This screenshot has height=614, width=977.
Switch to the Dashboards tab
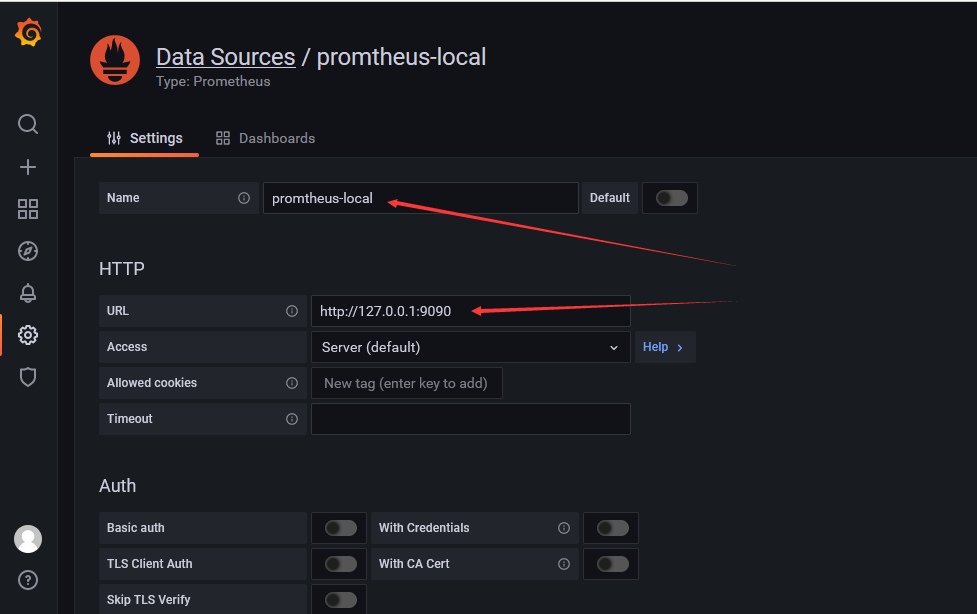tap(265, 138)
